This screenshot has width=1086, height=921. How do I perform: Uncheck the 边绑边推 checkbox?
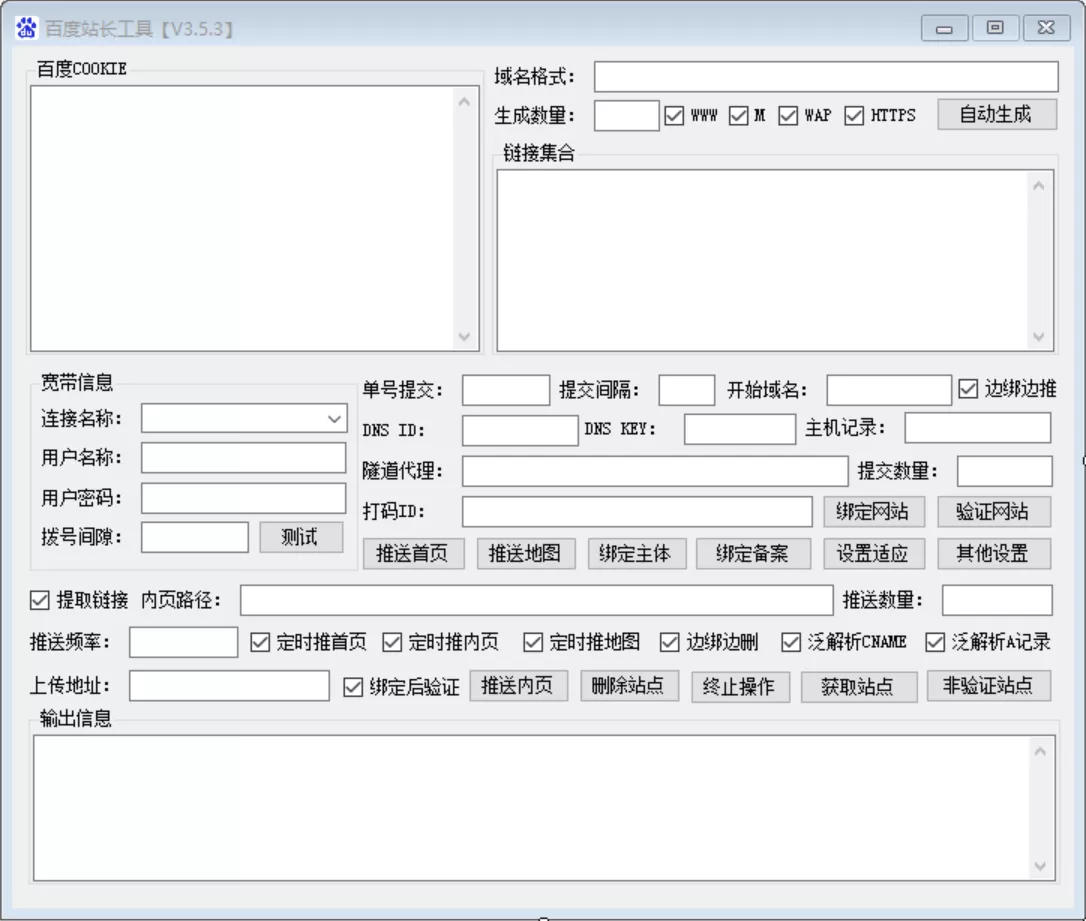coord(968,389)
